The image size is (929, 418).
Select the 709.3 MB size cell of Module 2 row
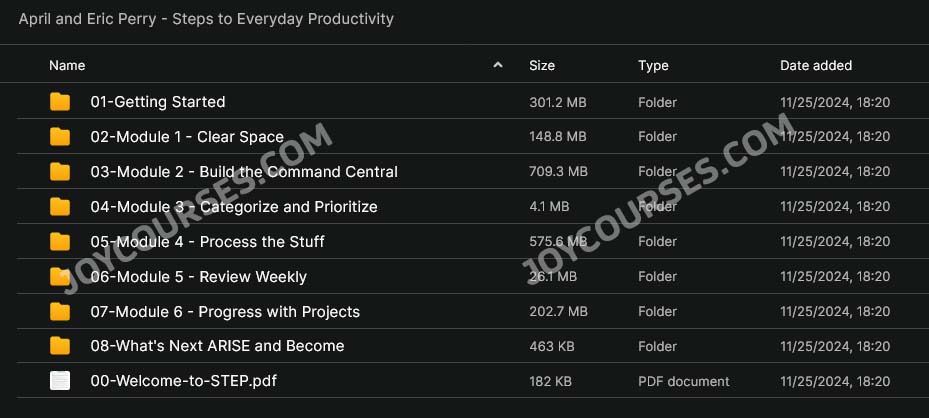[x=558, y=172]
